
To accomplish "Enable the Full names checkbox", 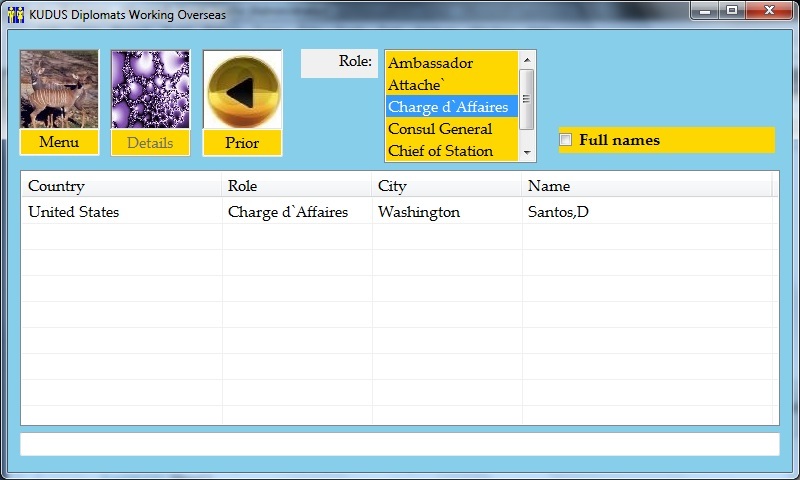I will tap(566, 140).
